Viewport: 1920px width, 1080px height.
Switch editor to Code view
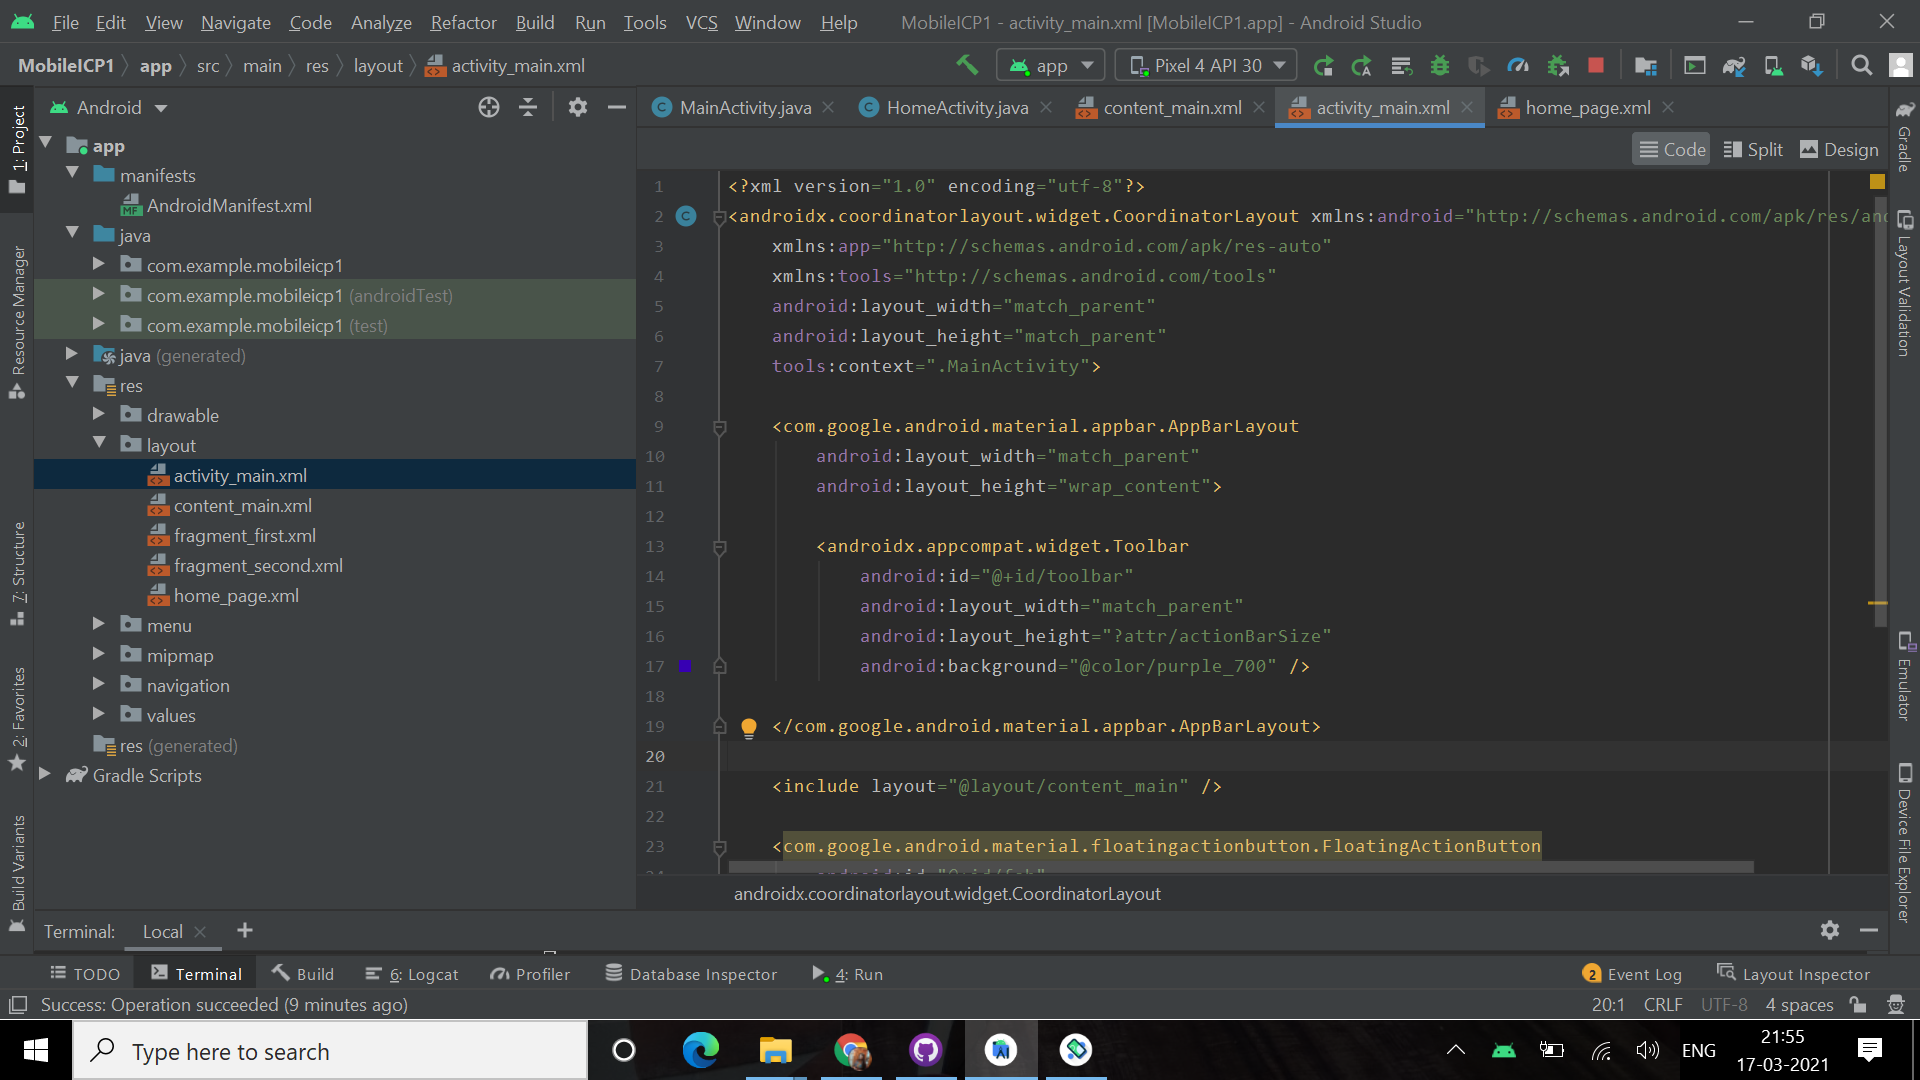pyautogui.click(x=1672, y=149)
